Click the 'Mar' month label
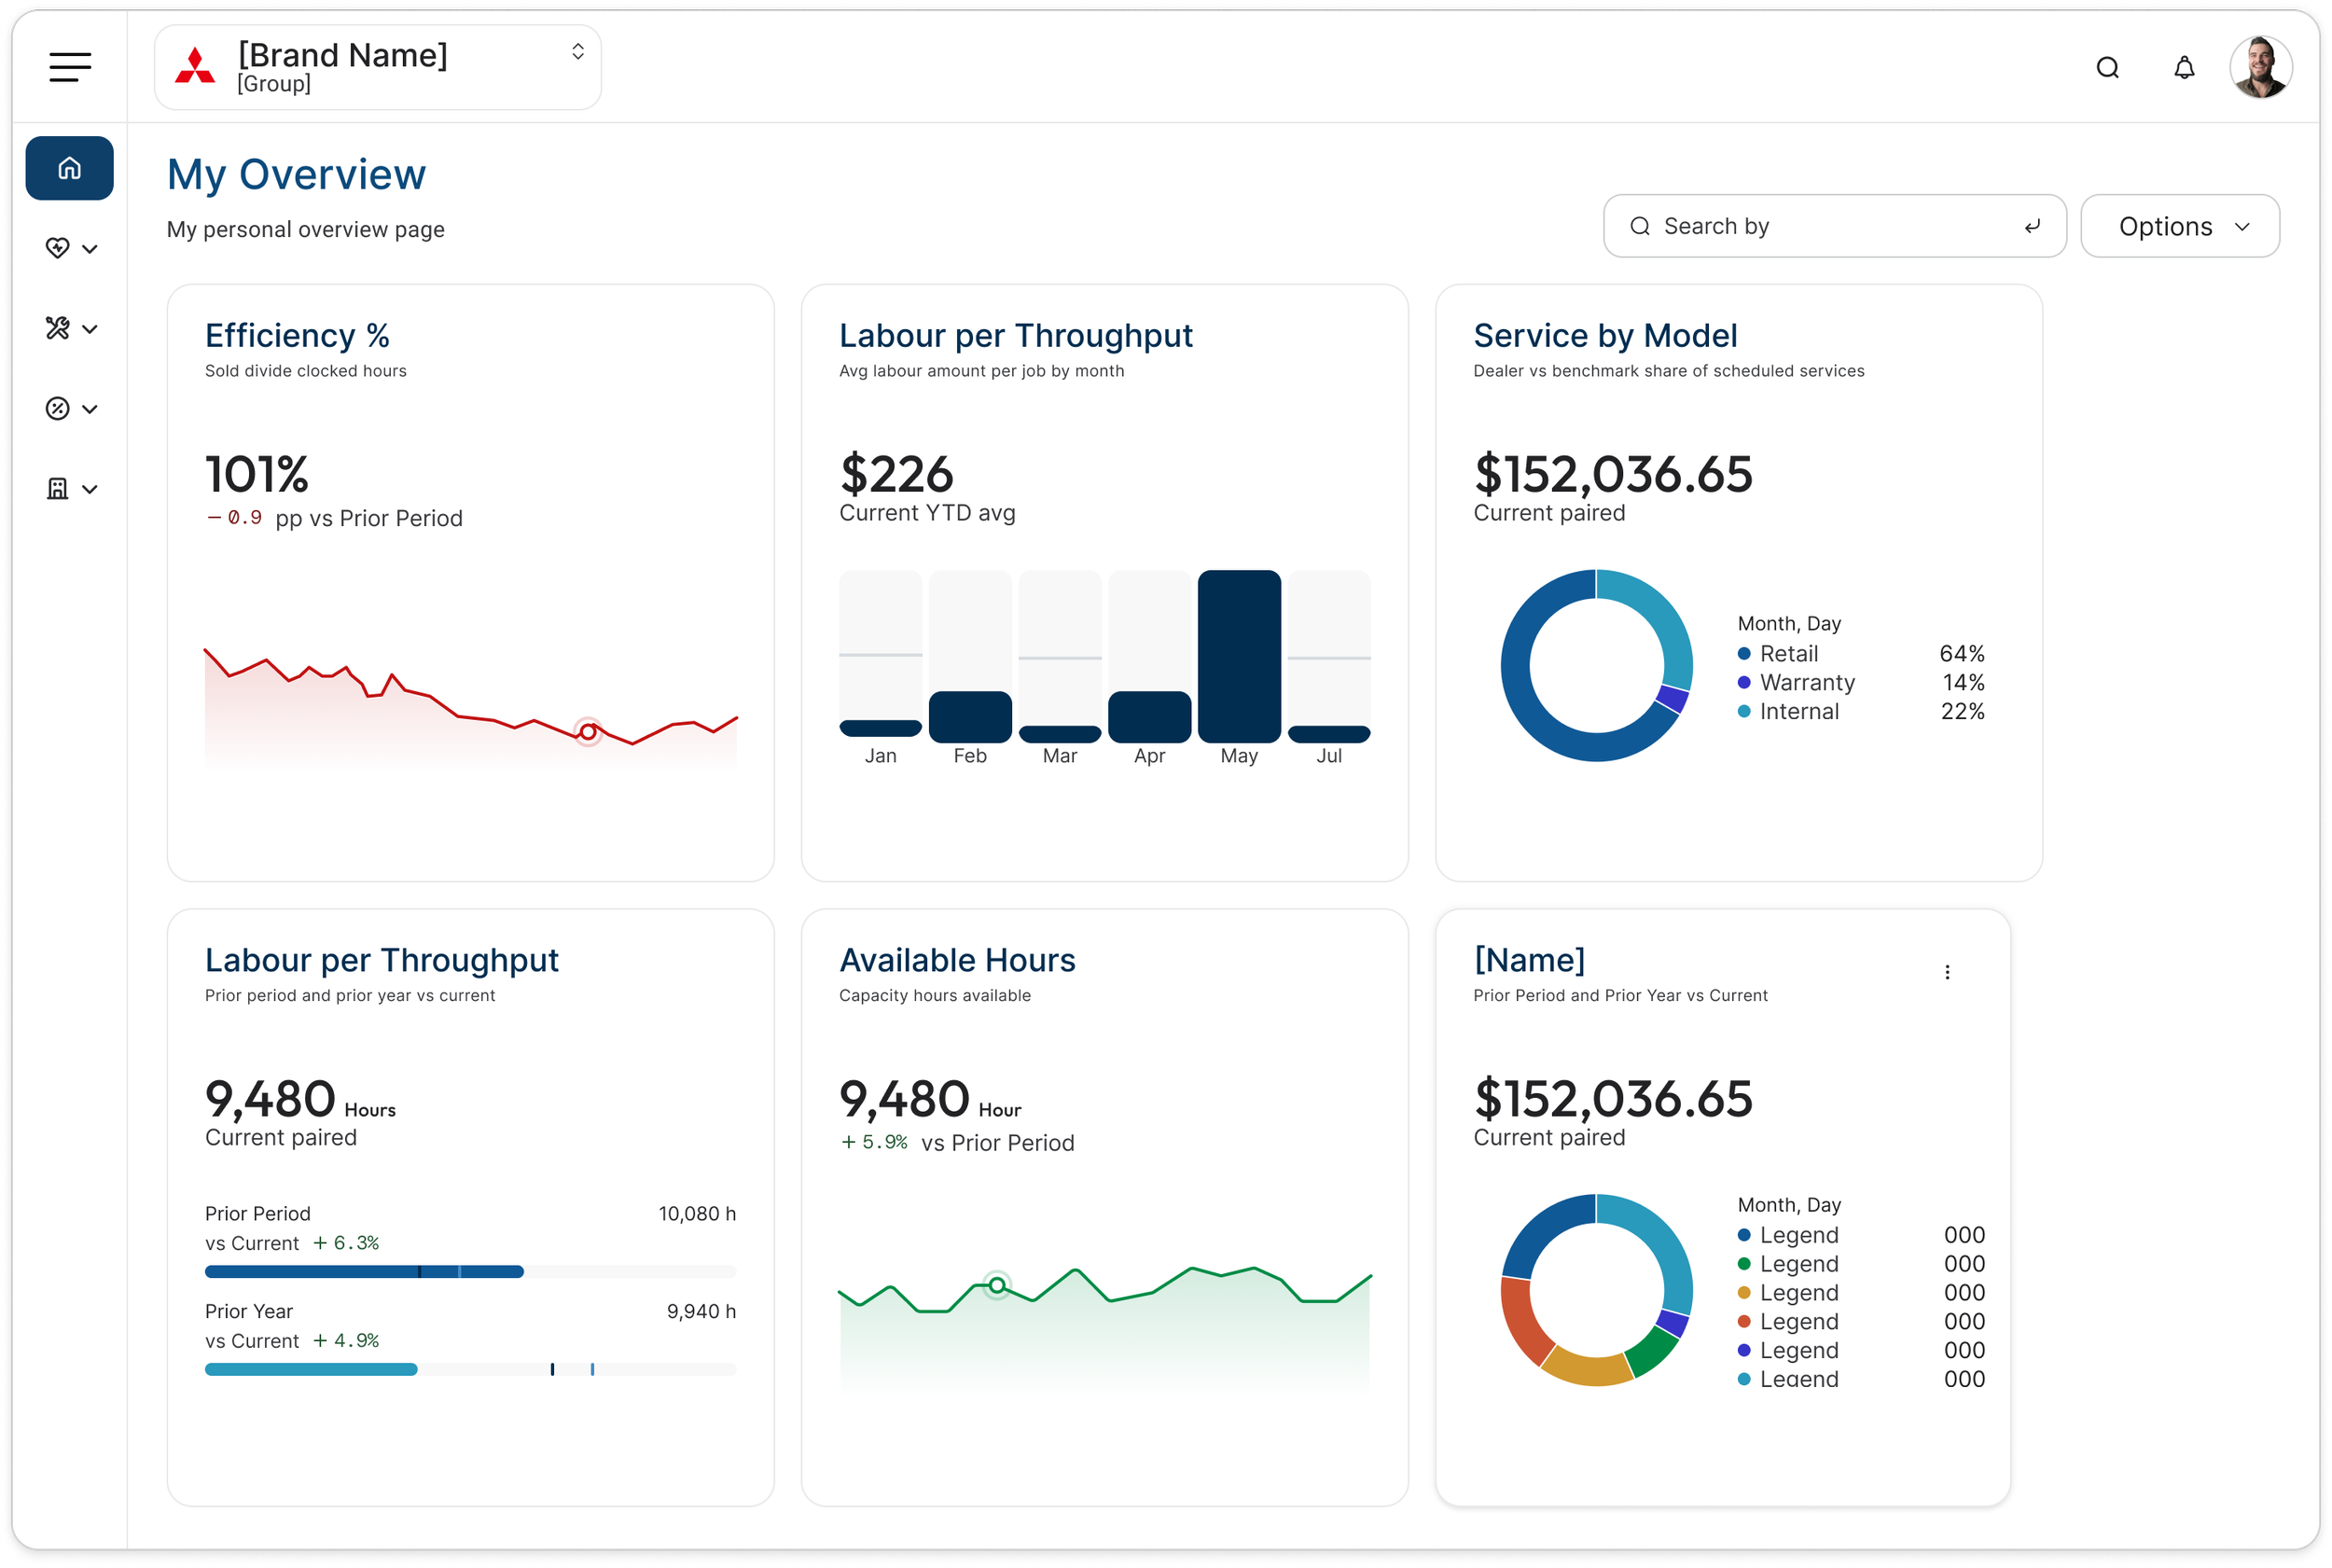The image size is (2332, 1568). click(1059, 756)
